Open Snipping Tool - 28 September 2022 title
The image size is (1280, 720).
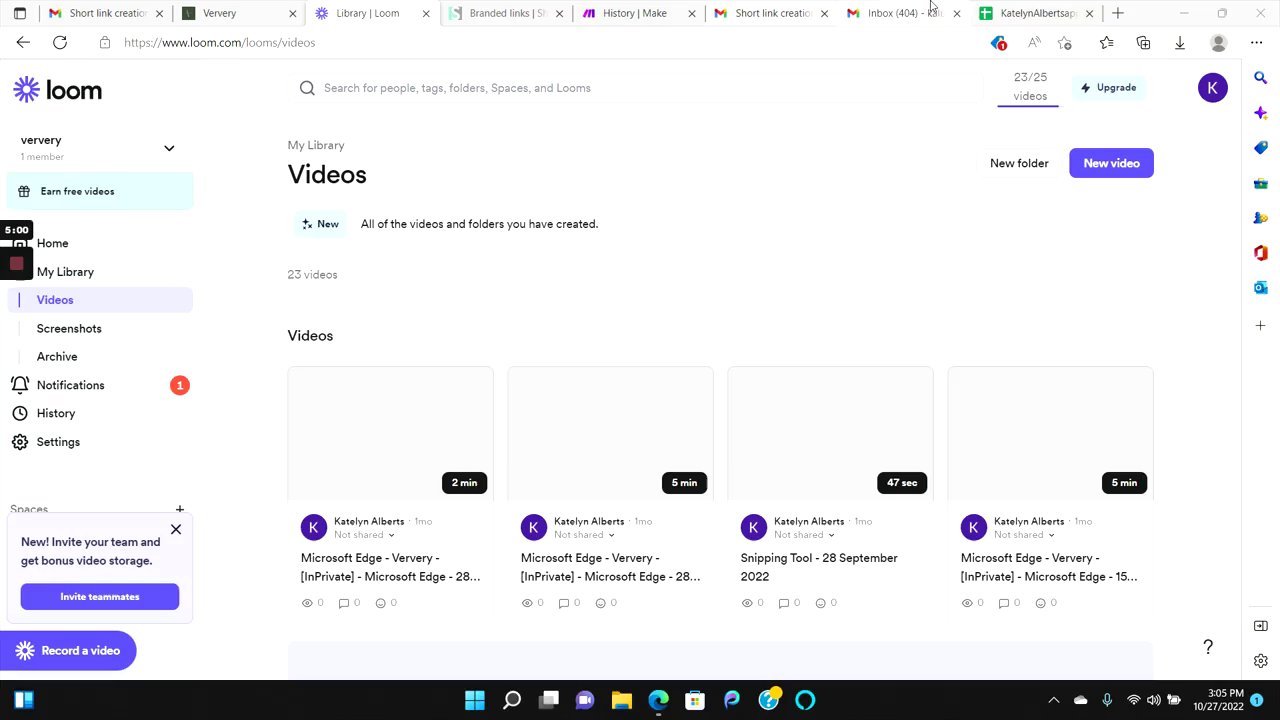tap(819, 567)
